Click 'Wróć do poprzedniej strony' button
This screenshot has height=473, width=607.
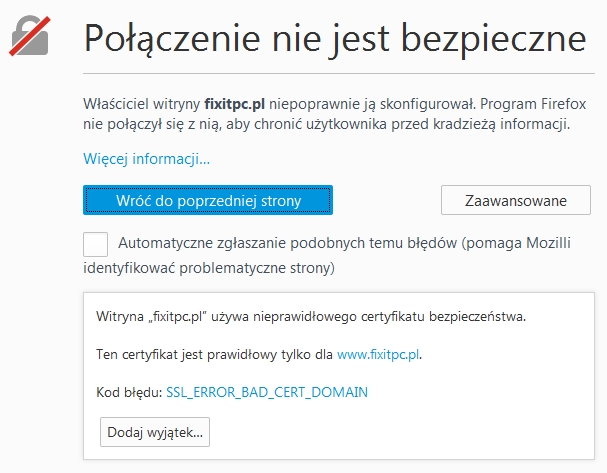tap(208, 200)
